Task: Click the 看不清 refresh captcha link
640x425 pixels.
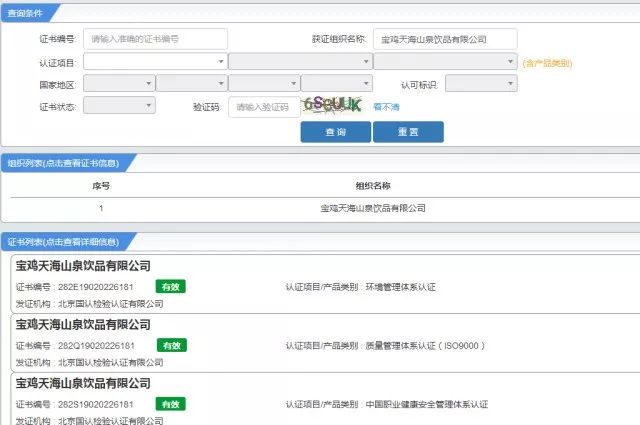Action: tap(386, 107)
